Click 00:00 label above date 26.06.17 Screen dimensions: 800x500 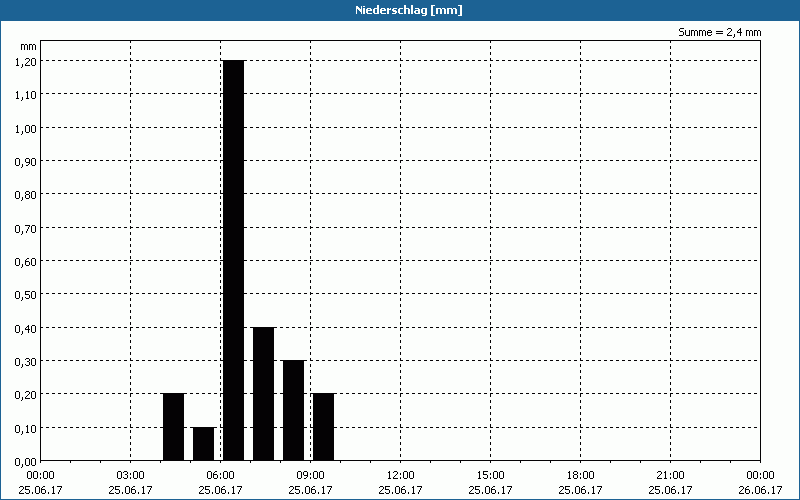tap(760, 476)
